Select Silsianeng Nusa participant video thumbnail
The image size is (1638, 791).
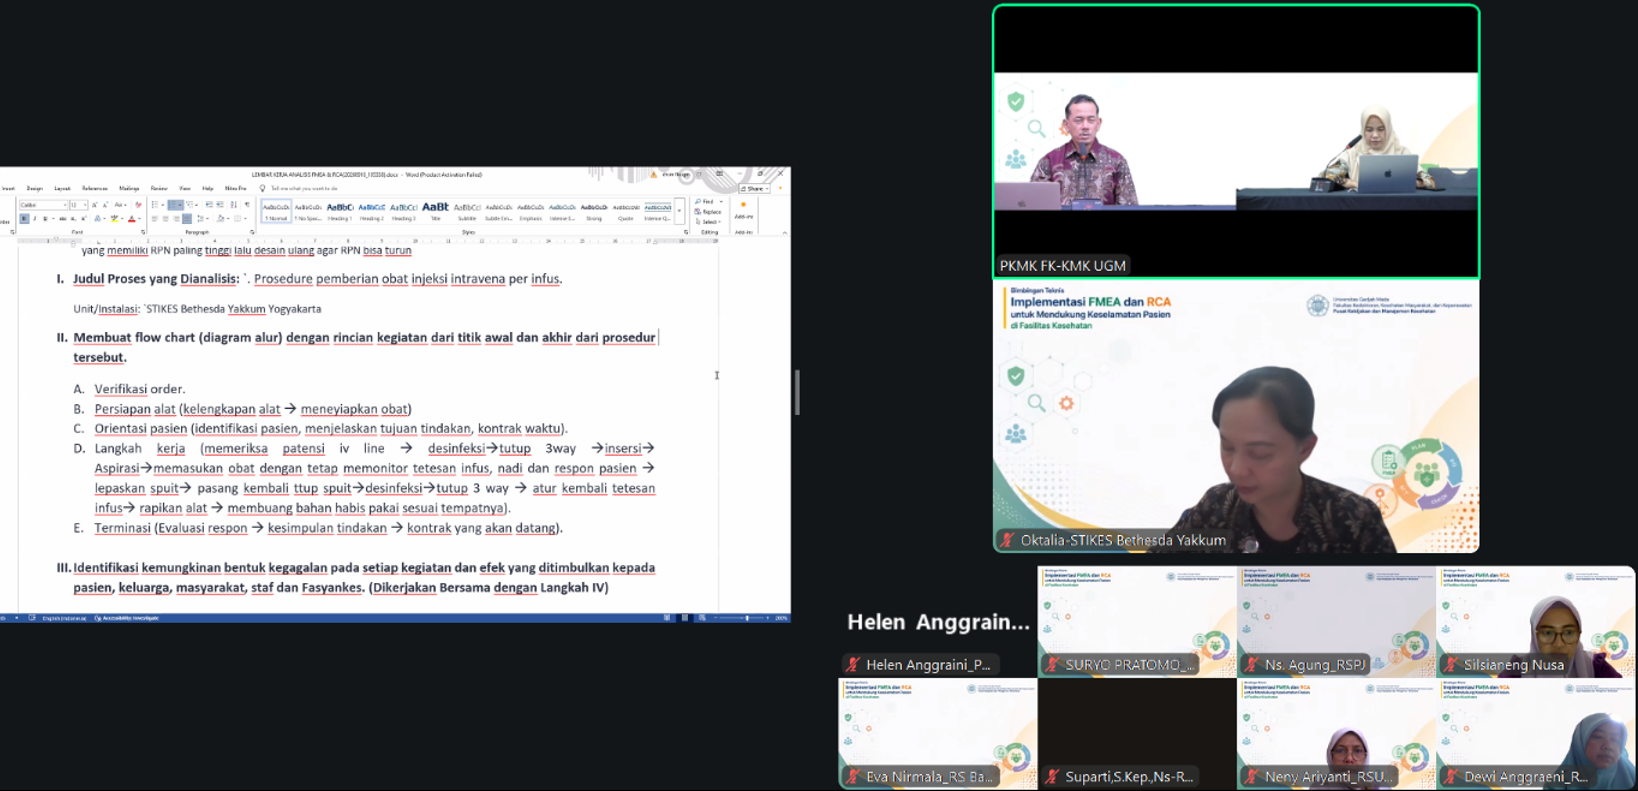(1536, 621)
